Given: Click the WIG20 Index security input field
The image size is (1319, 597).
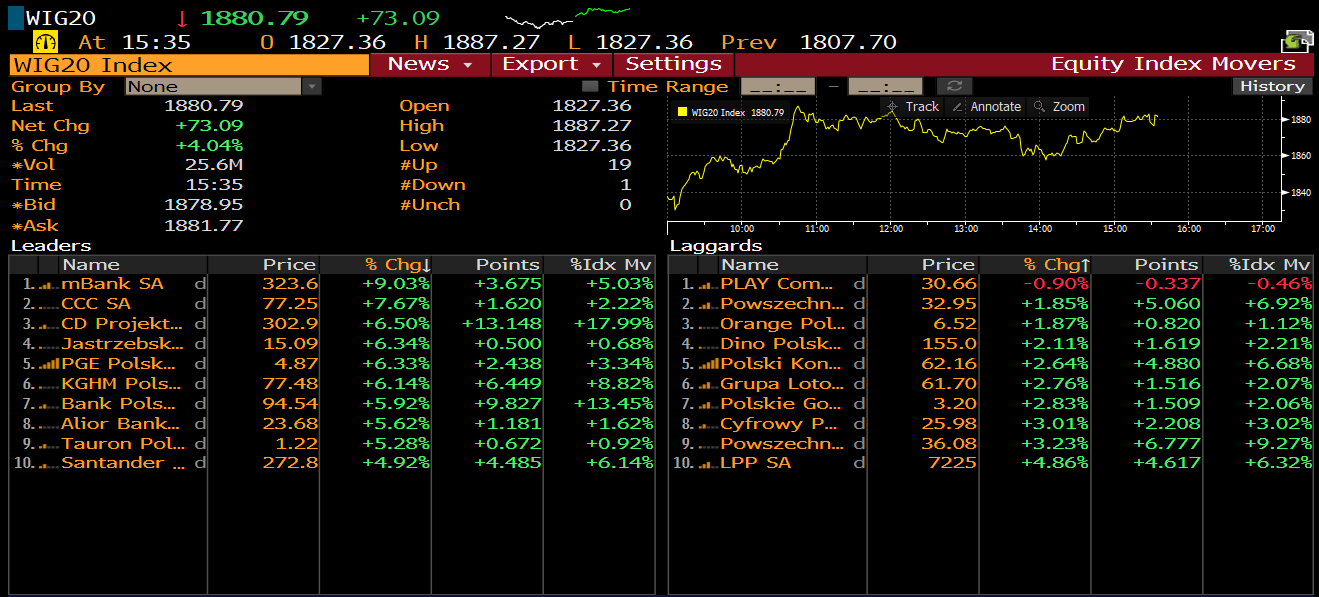Looking at the screenshot, I should (x=189, y=65).
